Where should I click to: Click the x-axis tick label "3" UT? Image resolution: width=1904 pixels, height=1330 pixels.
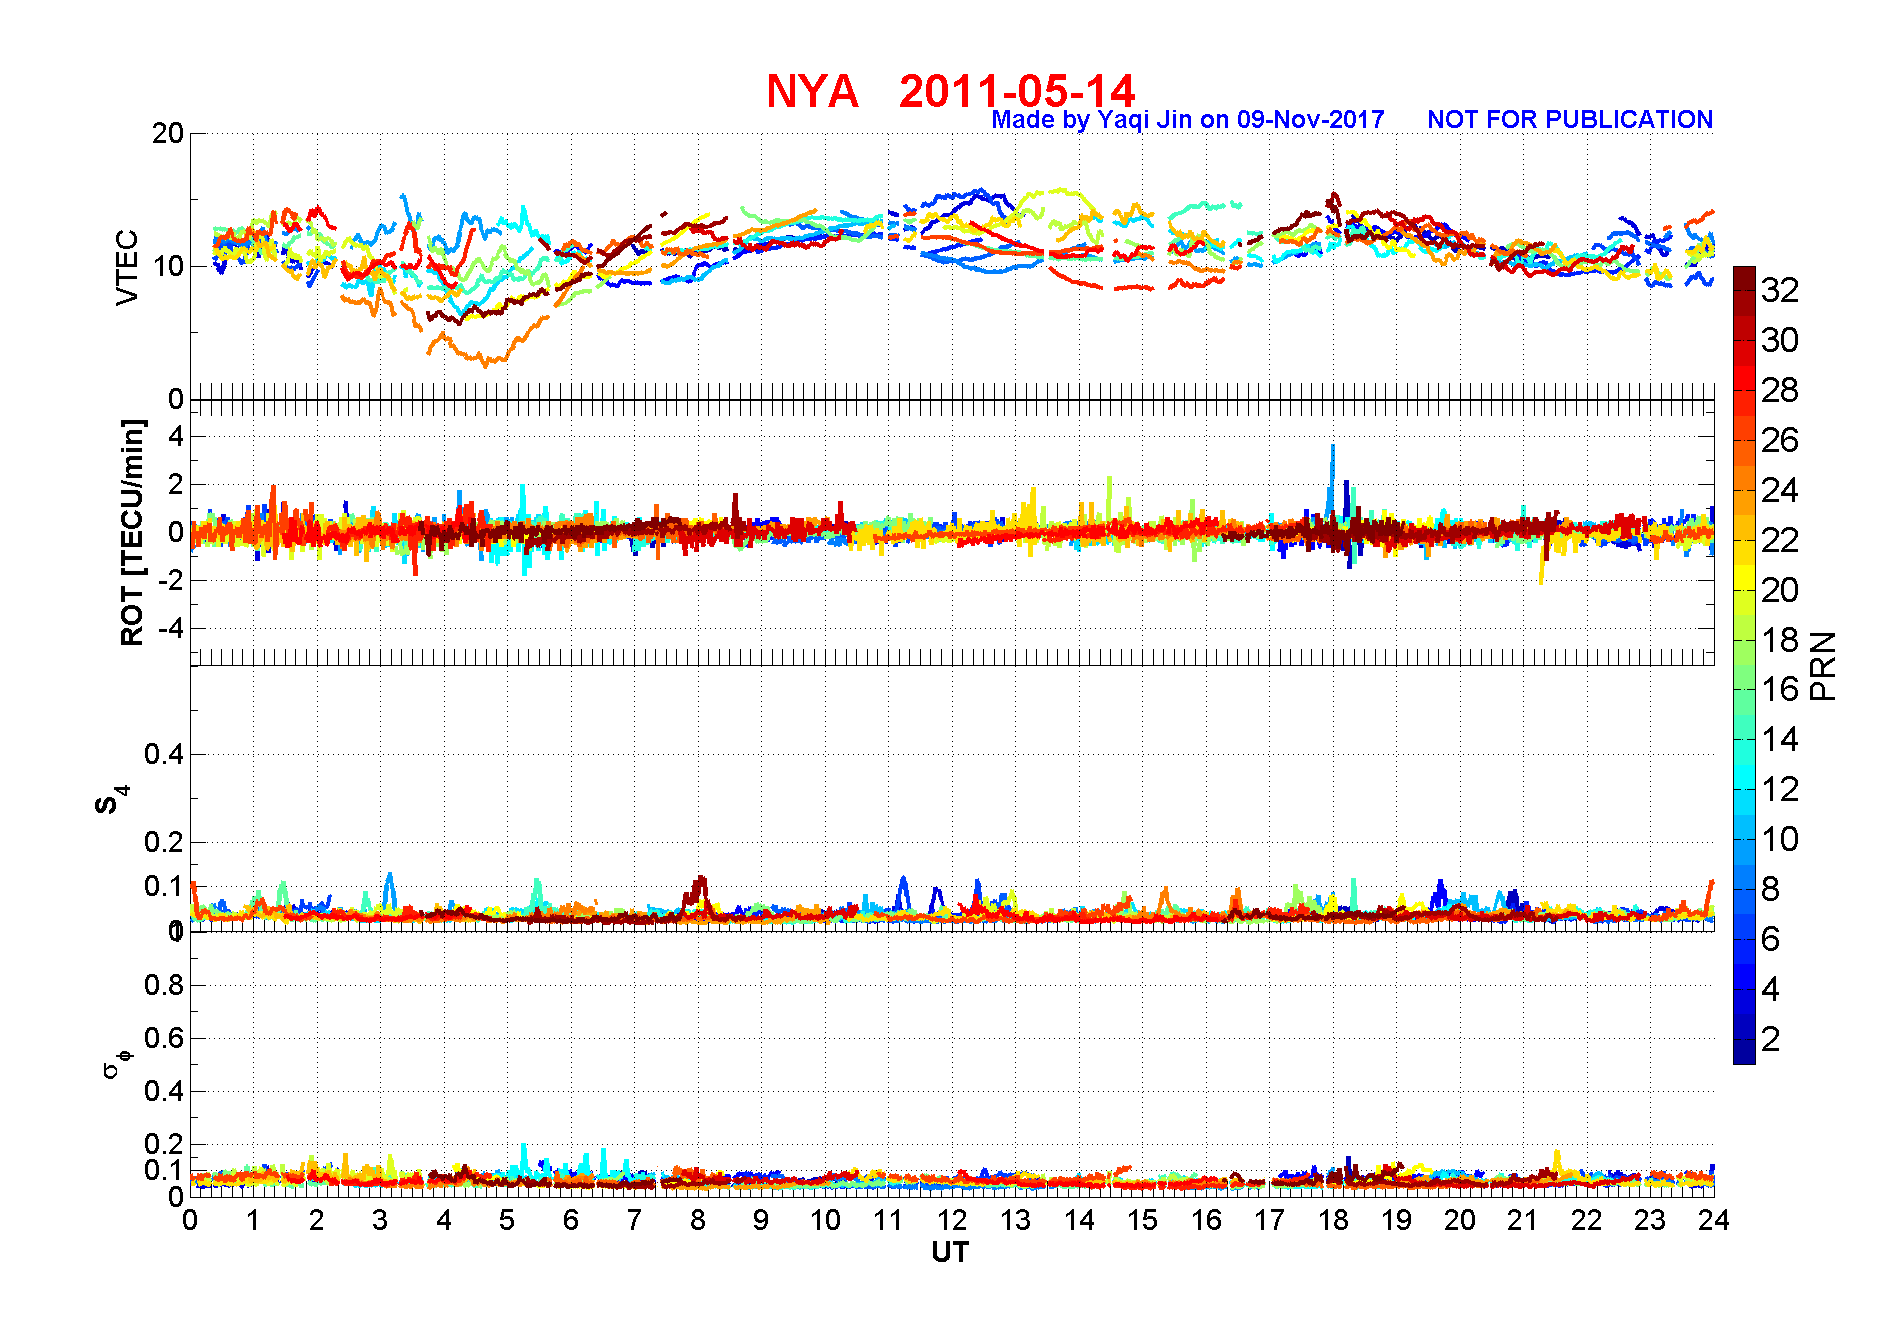click(380, 1220)
